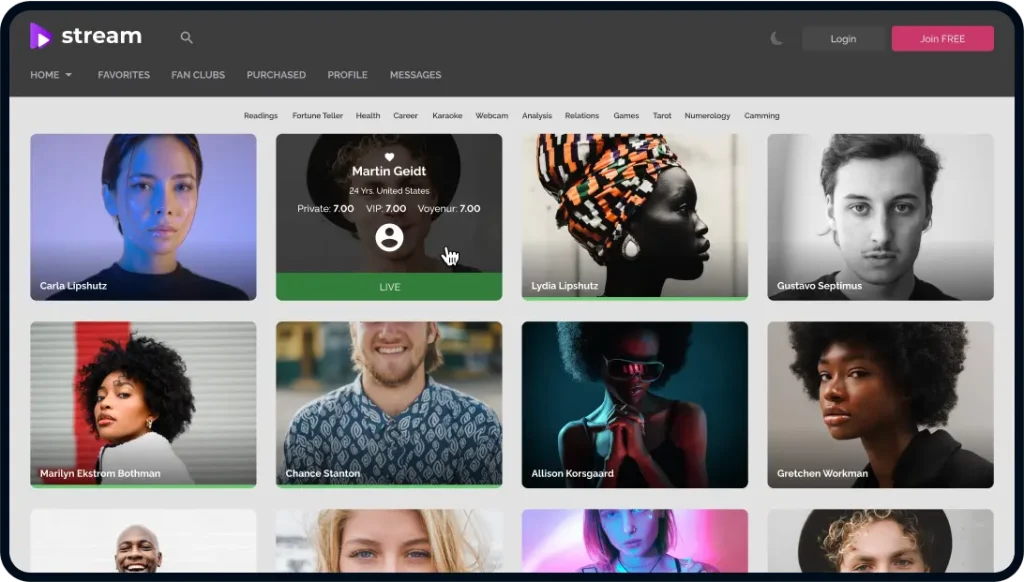Click the heart icon above Martin Geidt
The image size is (1024, 582).
[x=389, y=157]
